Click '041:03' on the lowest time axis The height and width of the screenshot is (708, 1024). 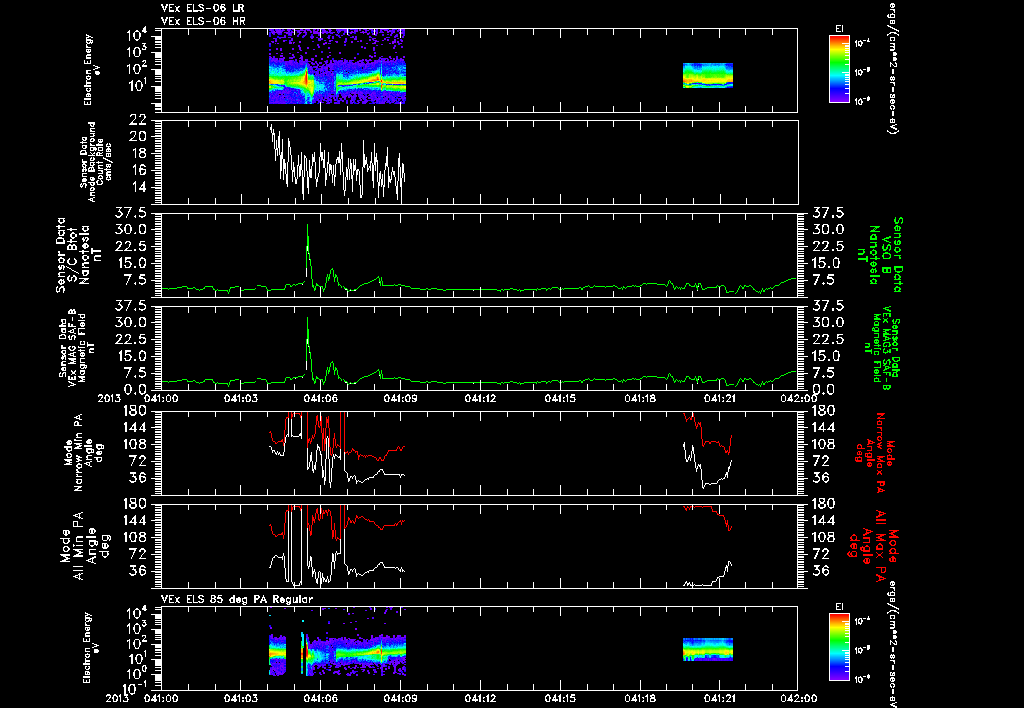(x=241, y=698)
